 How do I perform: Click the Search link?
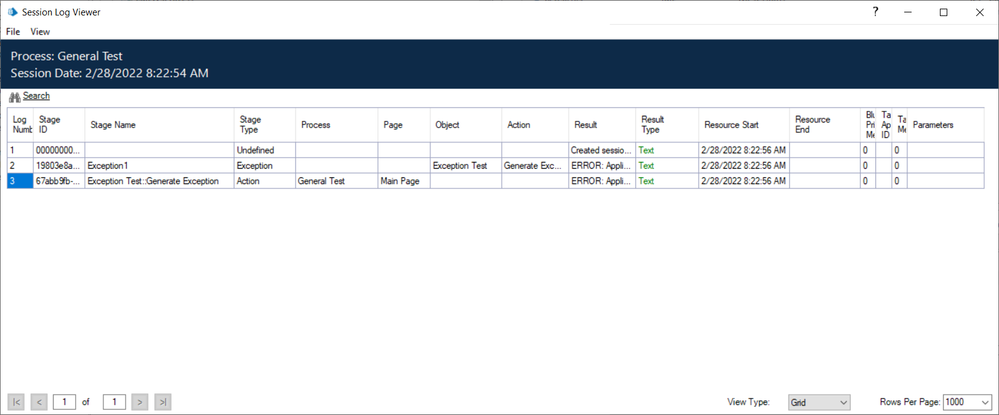point(36,96)
